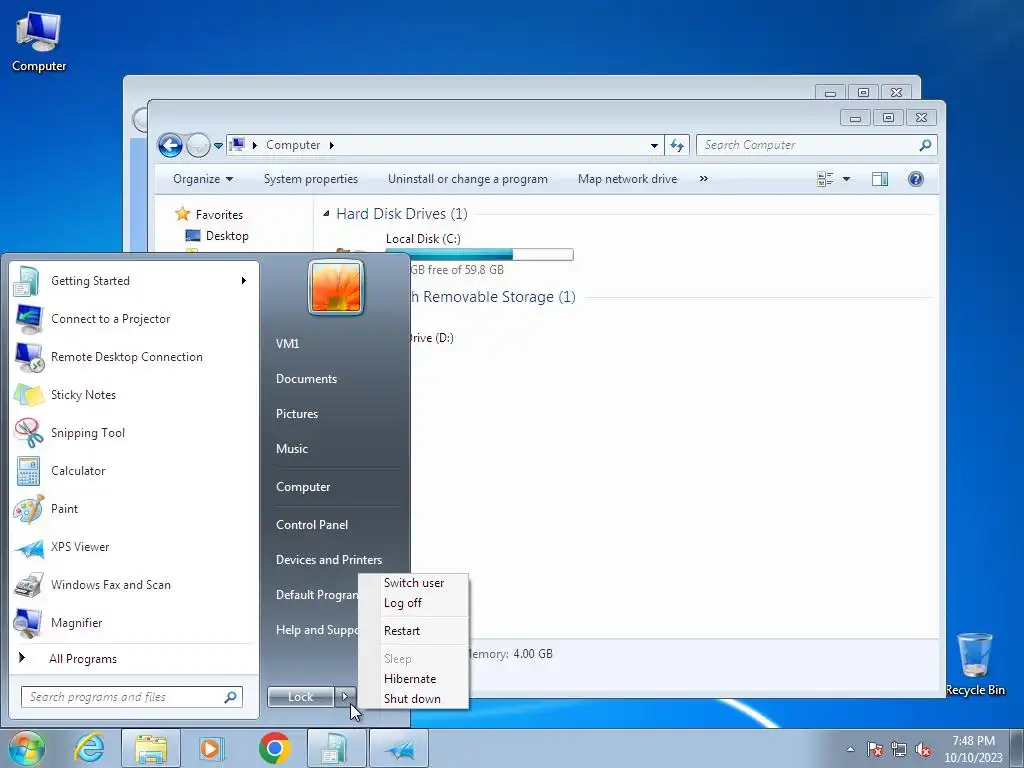The image size is (1024, 768).
Task: Open Computer from Start menu right pane
Action: tap(303, 487)
